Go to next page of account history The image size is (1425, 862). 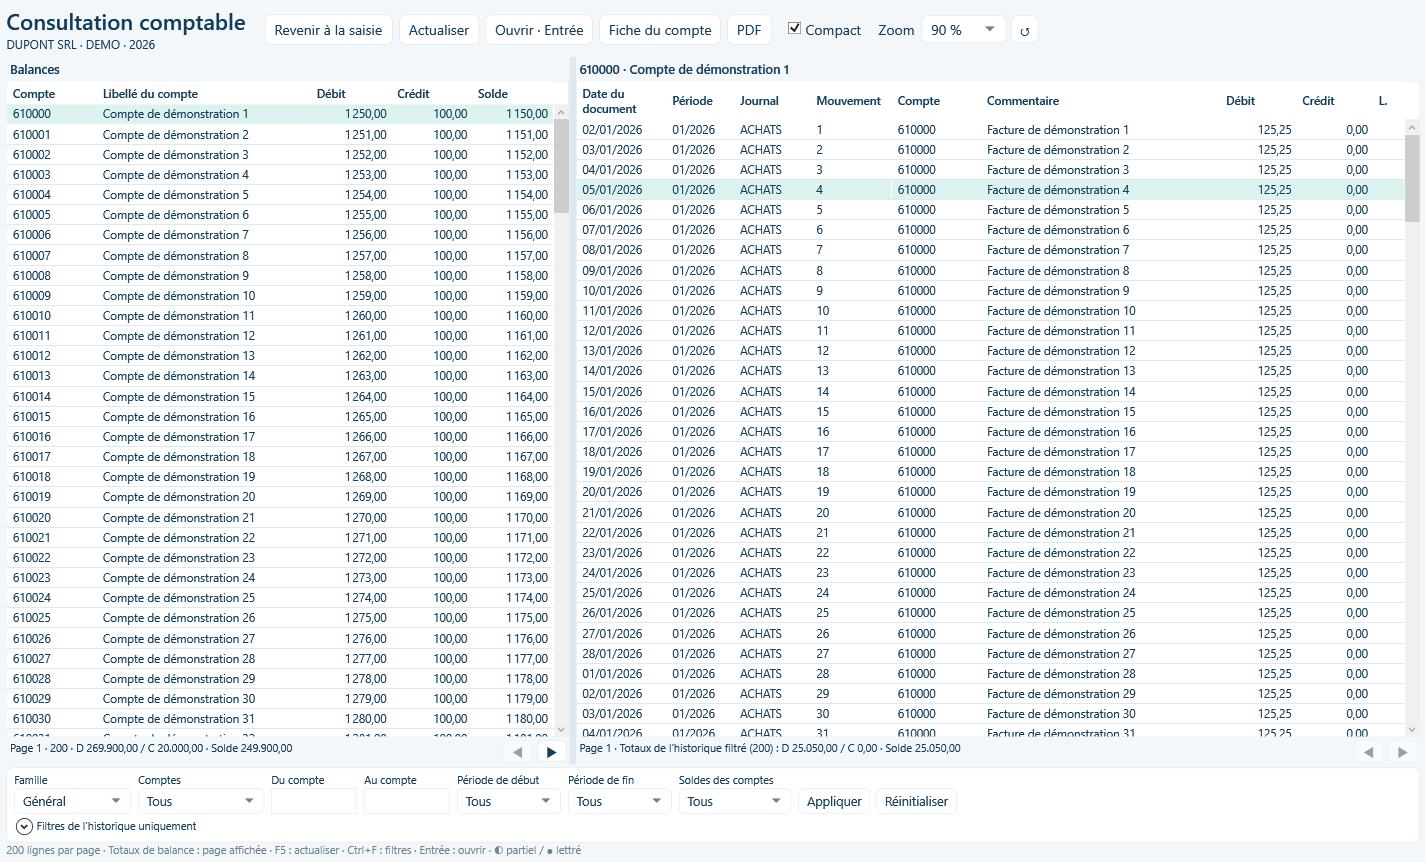coord(1402,752)
